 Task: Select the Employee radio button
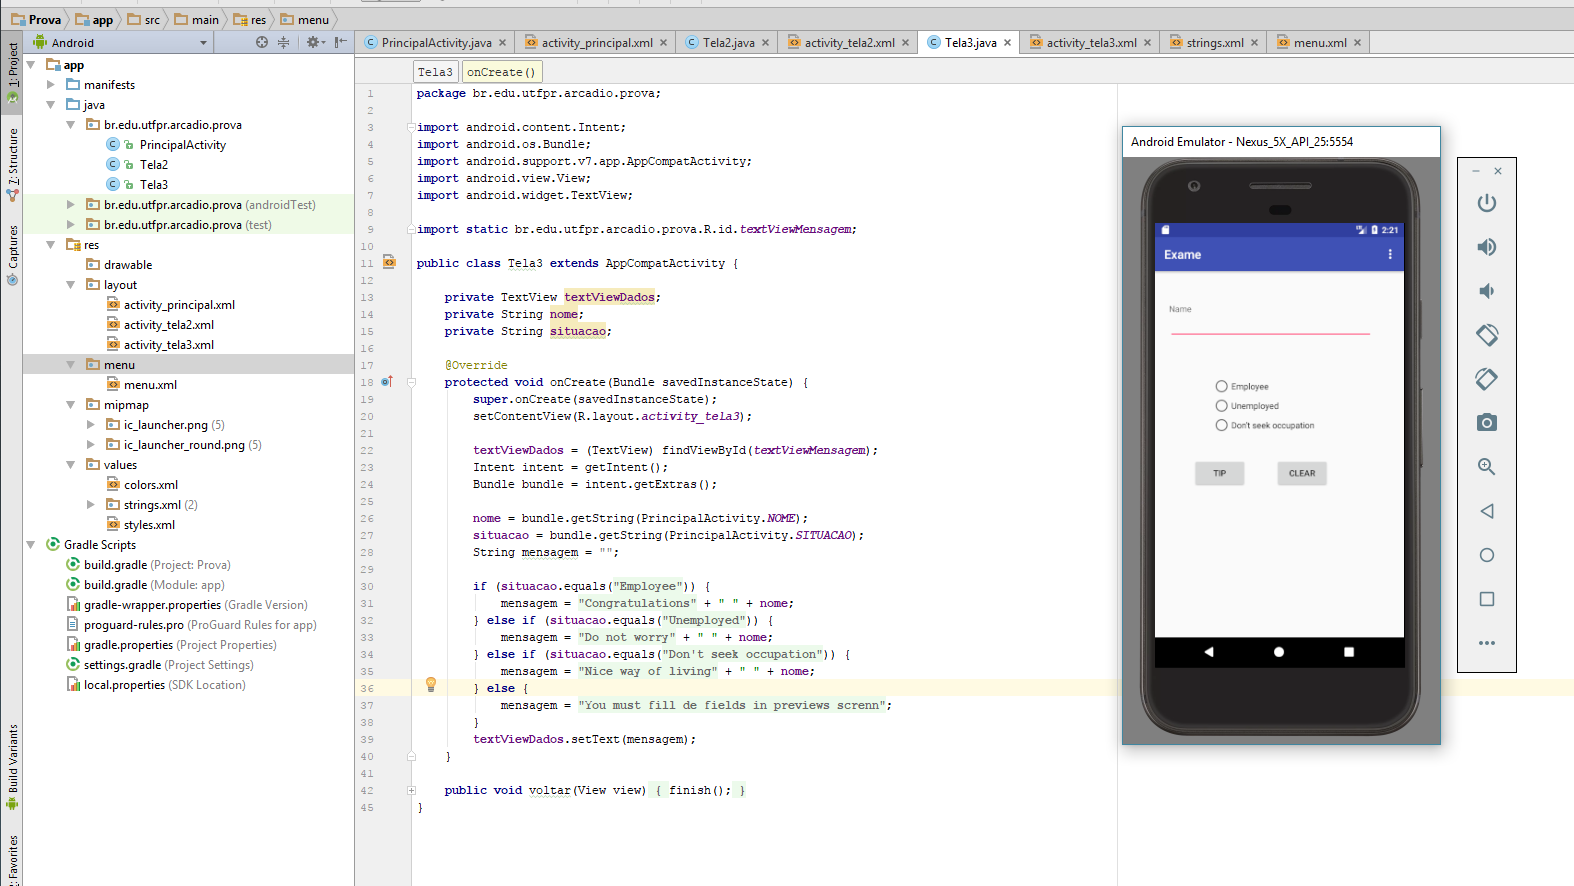[1221, 386]
